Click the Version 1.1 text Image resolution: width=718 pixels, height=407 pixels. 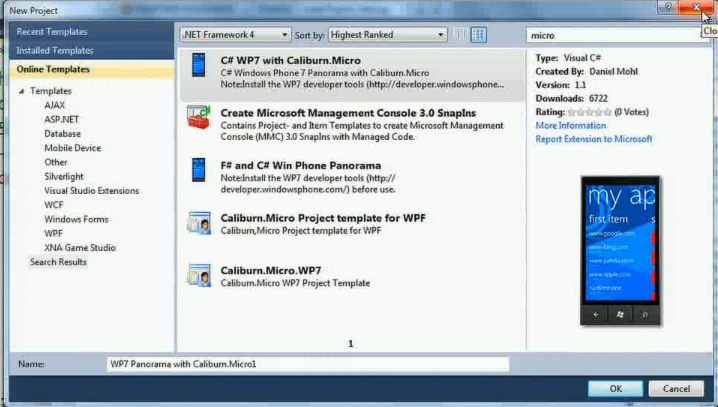(x=560, y=85)
